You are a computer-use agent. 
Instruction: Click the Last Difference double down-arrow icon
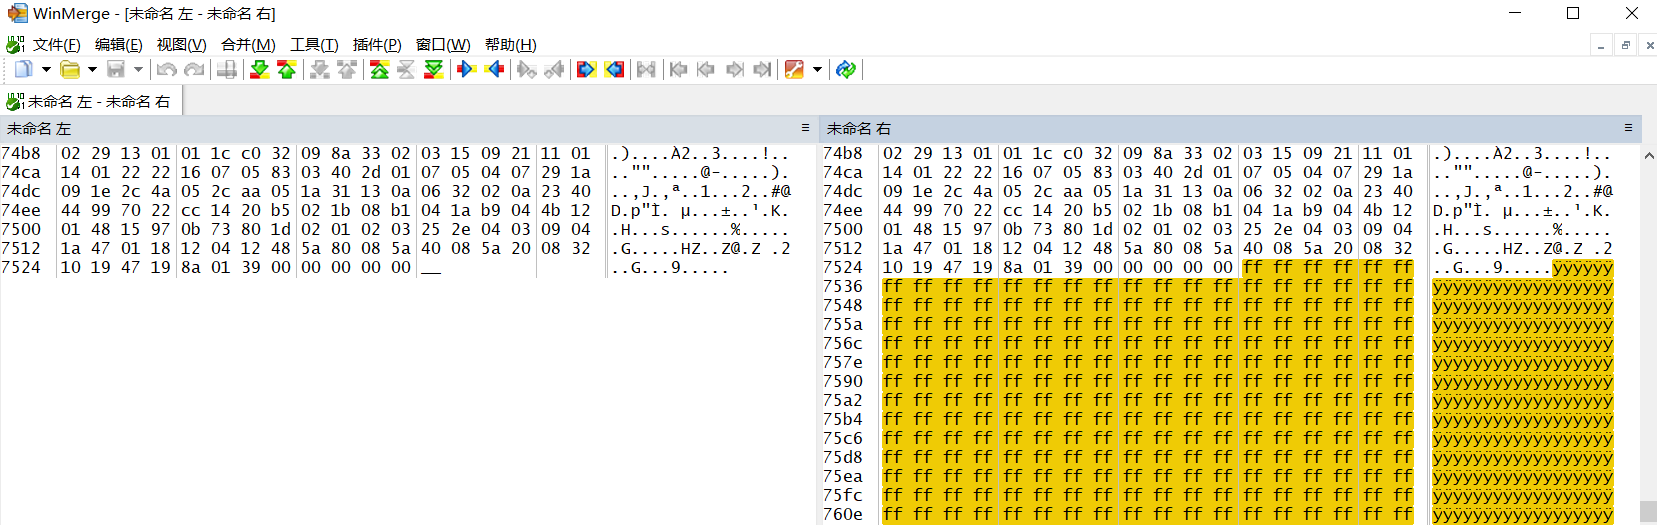pyautogui.click(x=434, y=69)
